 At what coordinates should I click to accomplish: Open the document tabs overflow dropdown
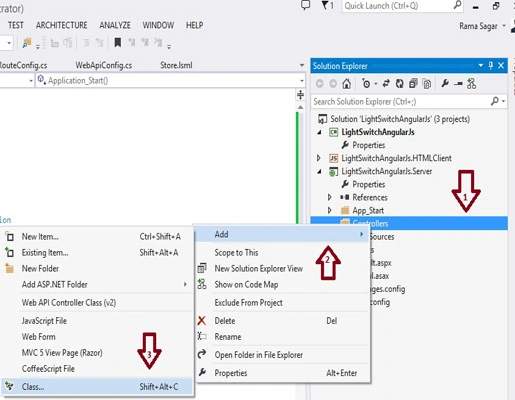click(x=302, y=65)
